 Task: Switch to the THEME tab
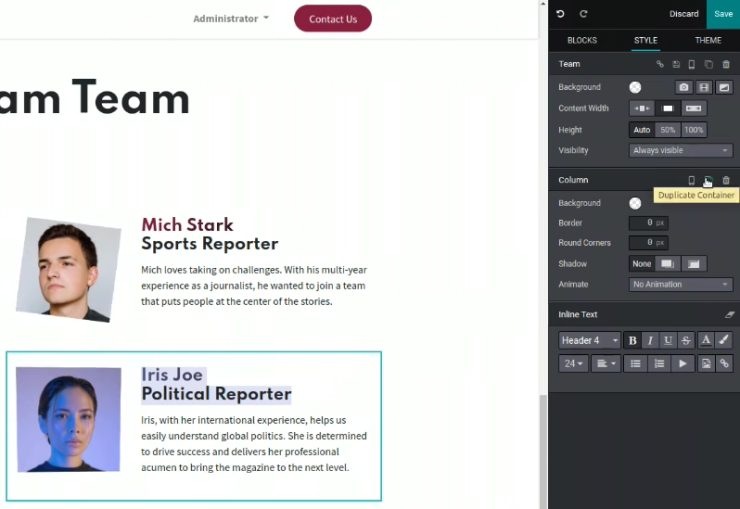click(x=708, y=41)
